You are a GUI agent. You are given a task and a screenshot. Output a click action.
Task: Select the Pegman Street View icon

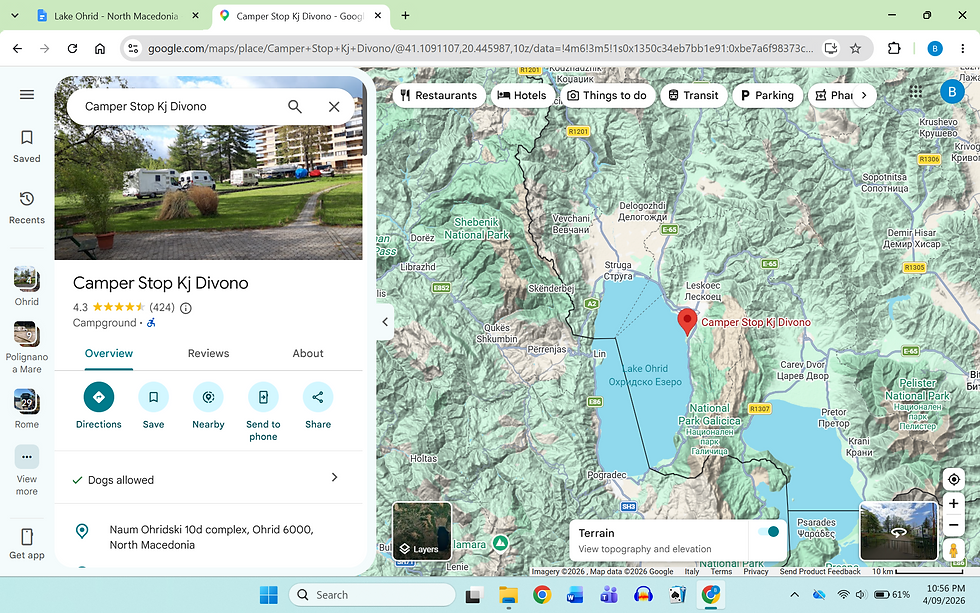(953, 551)
